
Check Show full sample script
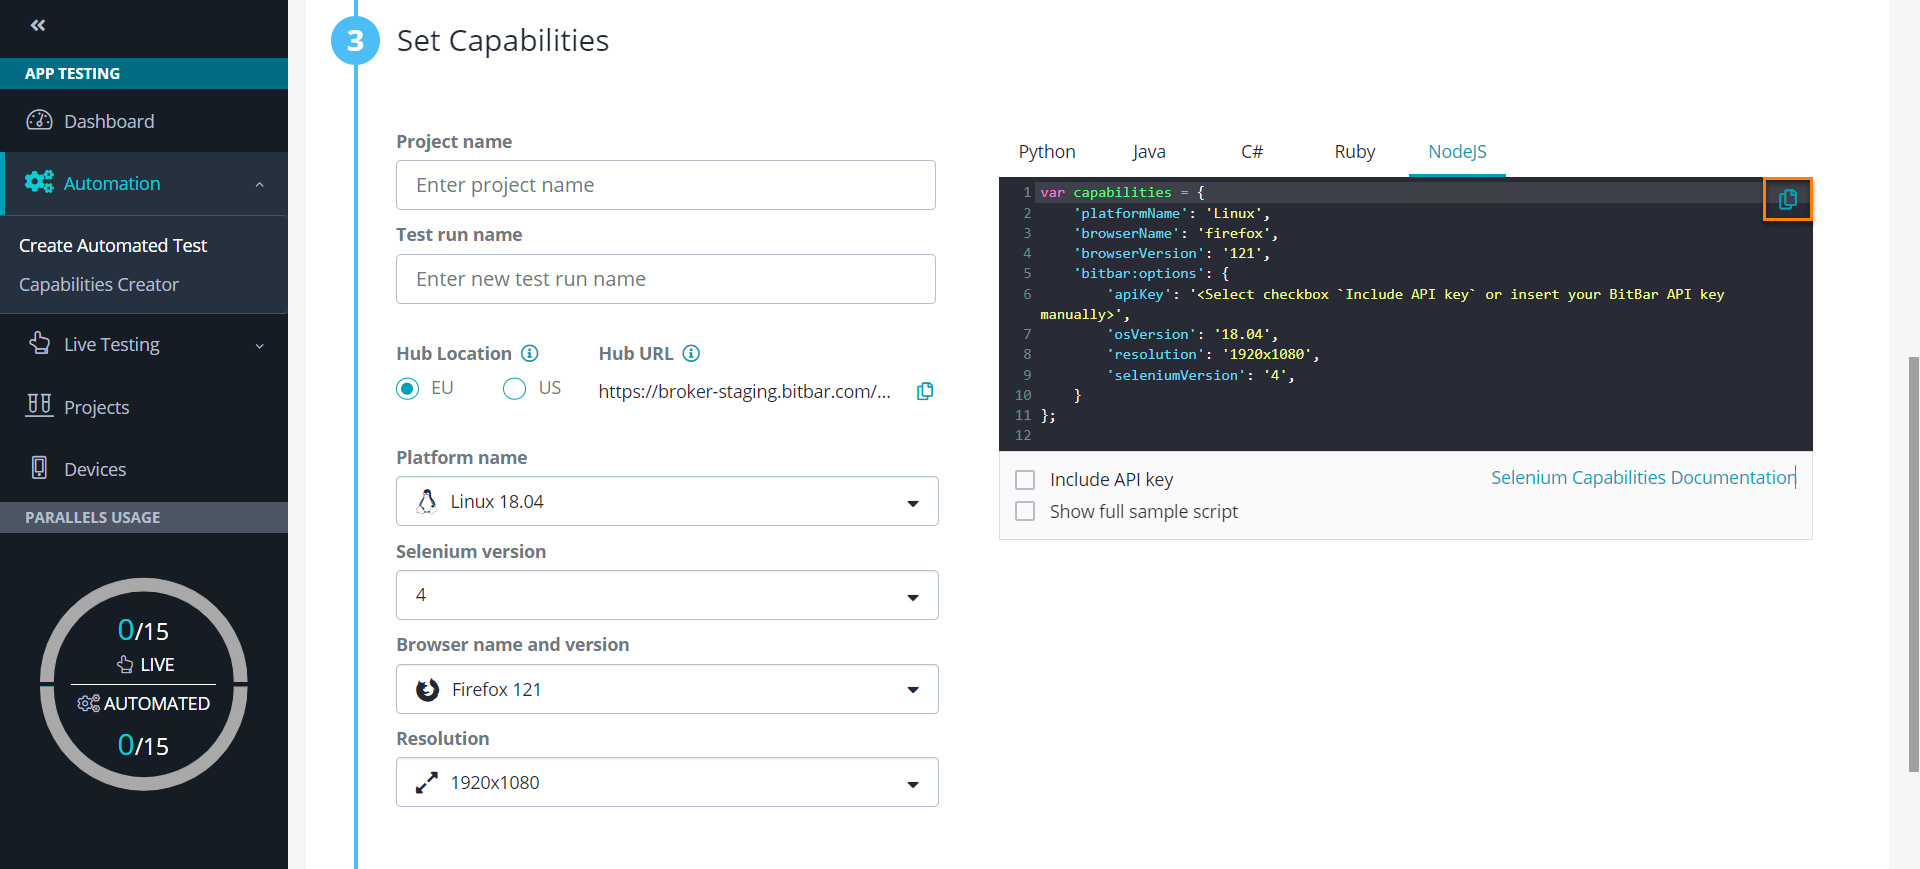1025,512
